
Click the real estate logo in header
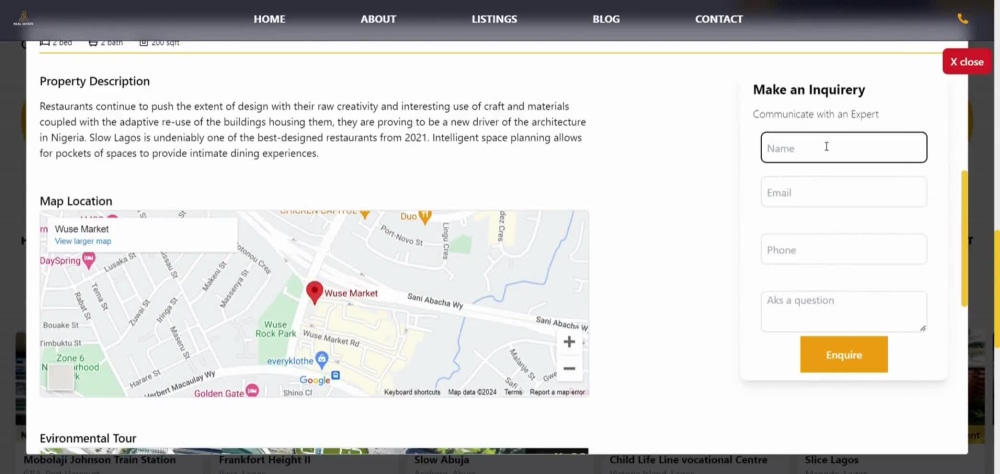(x=23, y=19)
